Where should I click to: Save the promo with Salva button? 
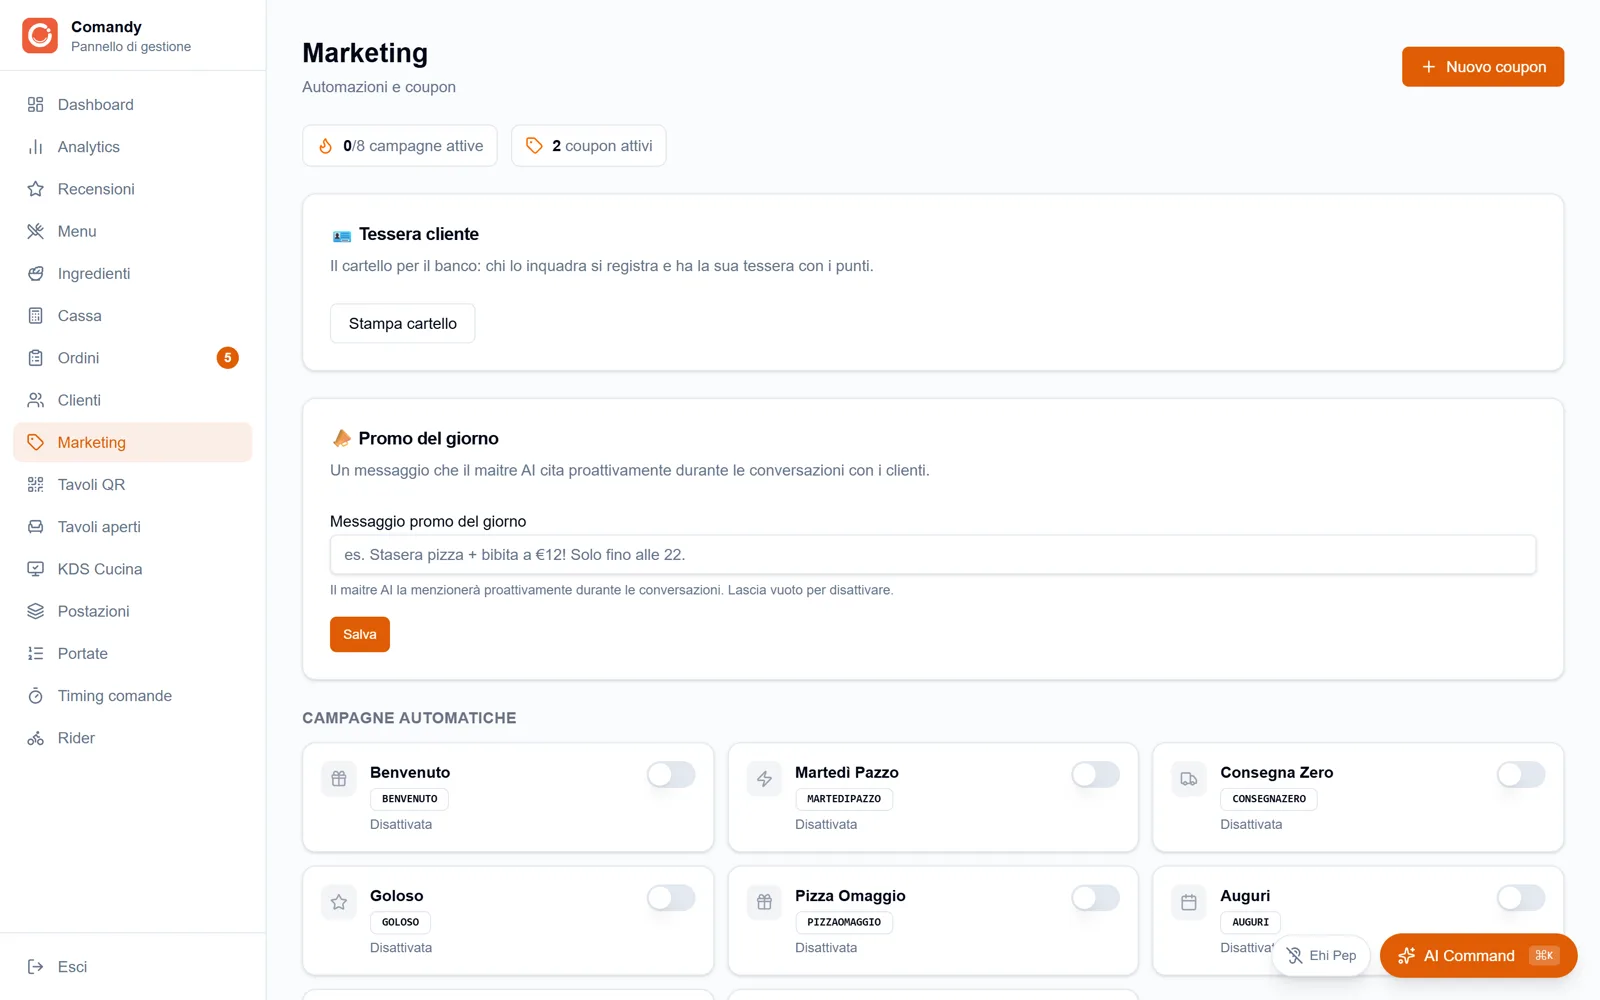pyautogui.click(x=360, y=635)
